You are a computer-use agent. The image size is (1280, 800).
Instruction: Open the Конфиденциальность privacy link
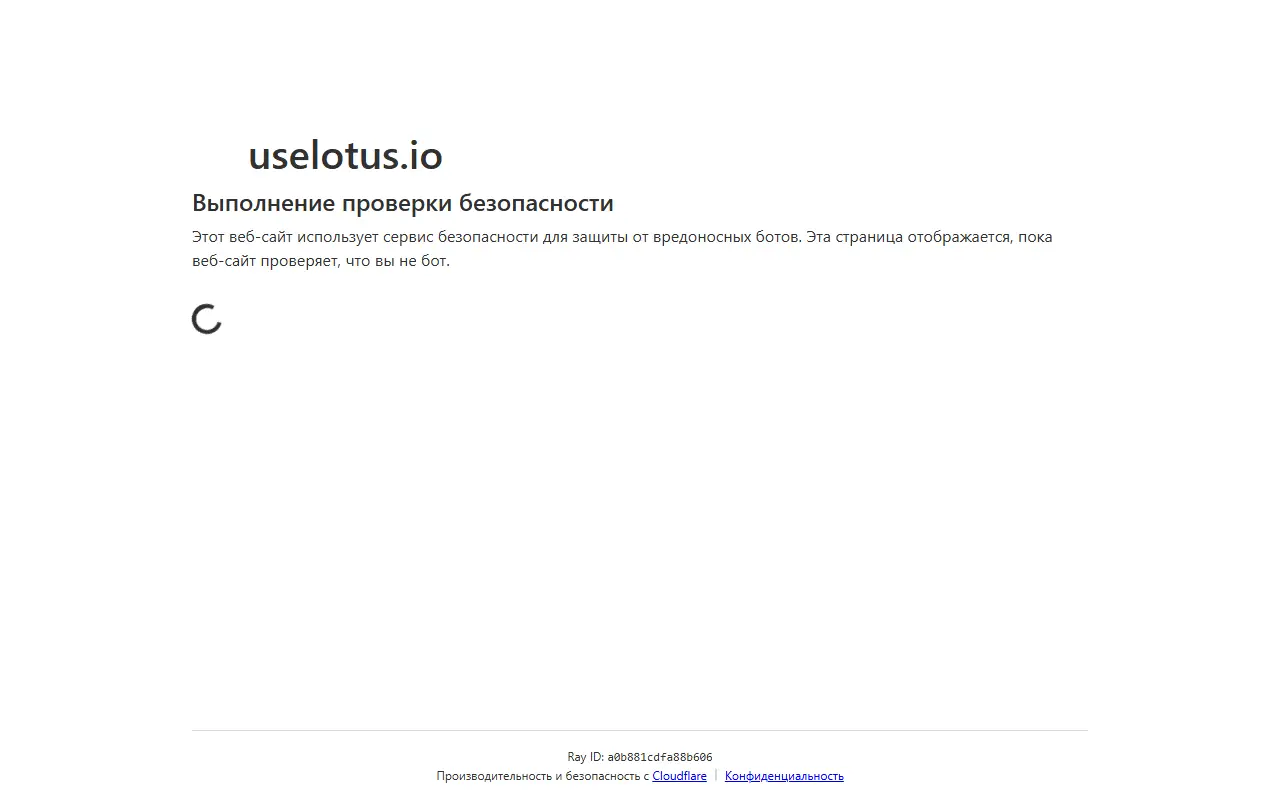pos(784,776)
